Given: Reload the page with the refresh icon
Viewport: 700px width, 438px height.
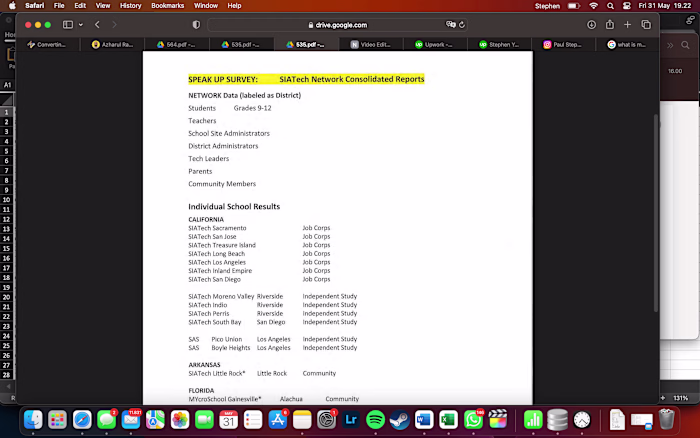Looking at the screenshot, I should pyautogui.click(x=462, y=25).
